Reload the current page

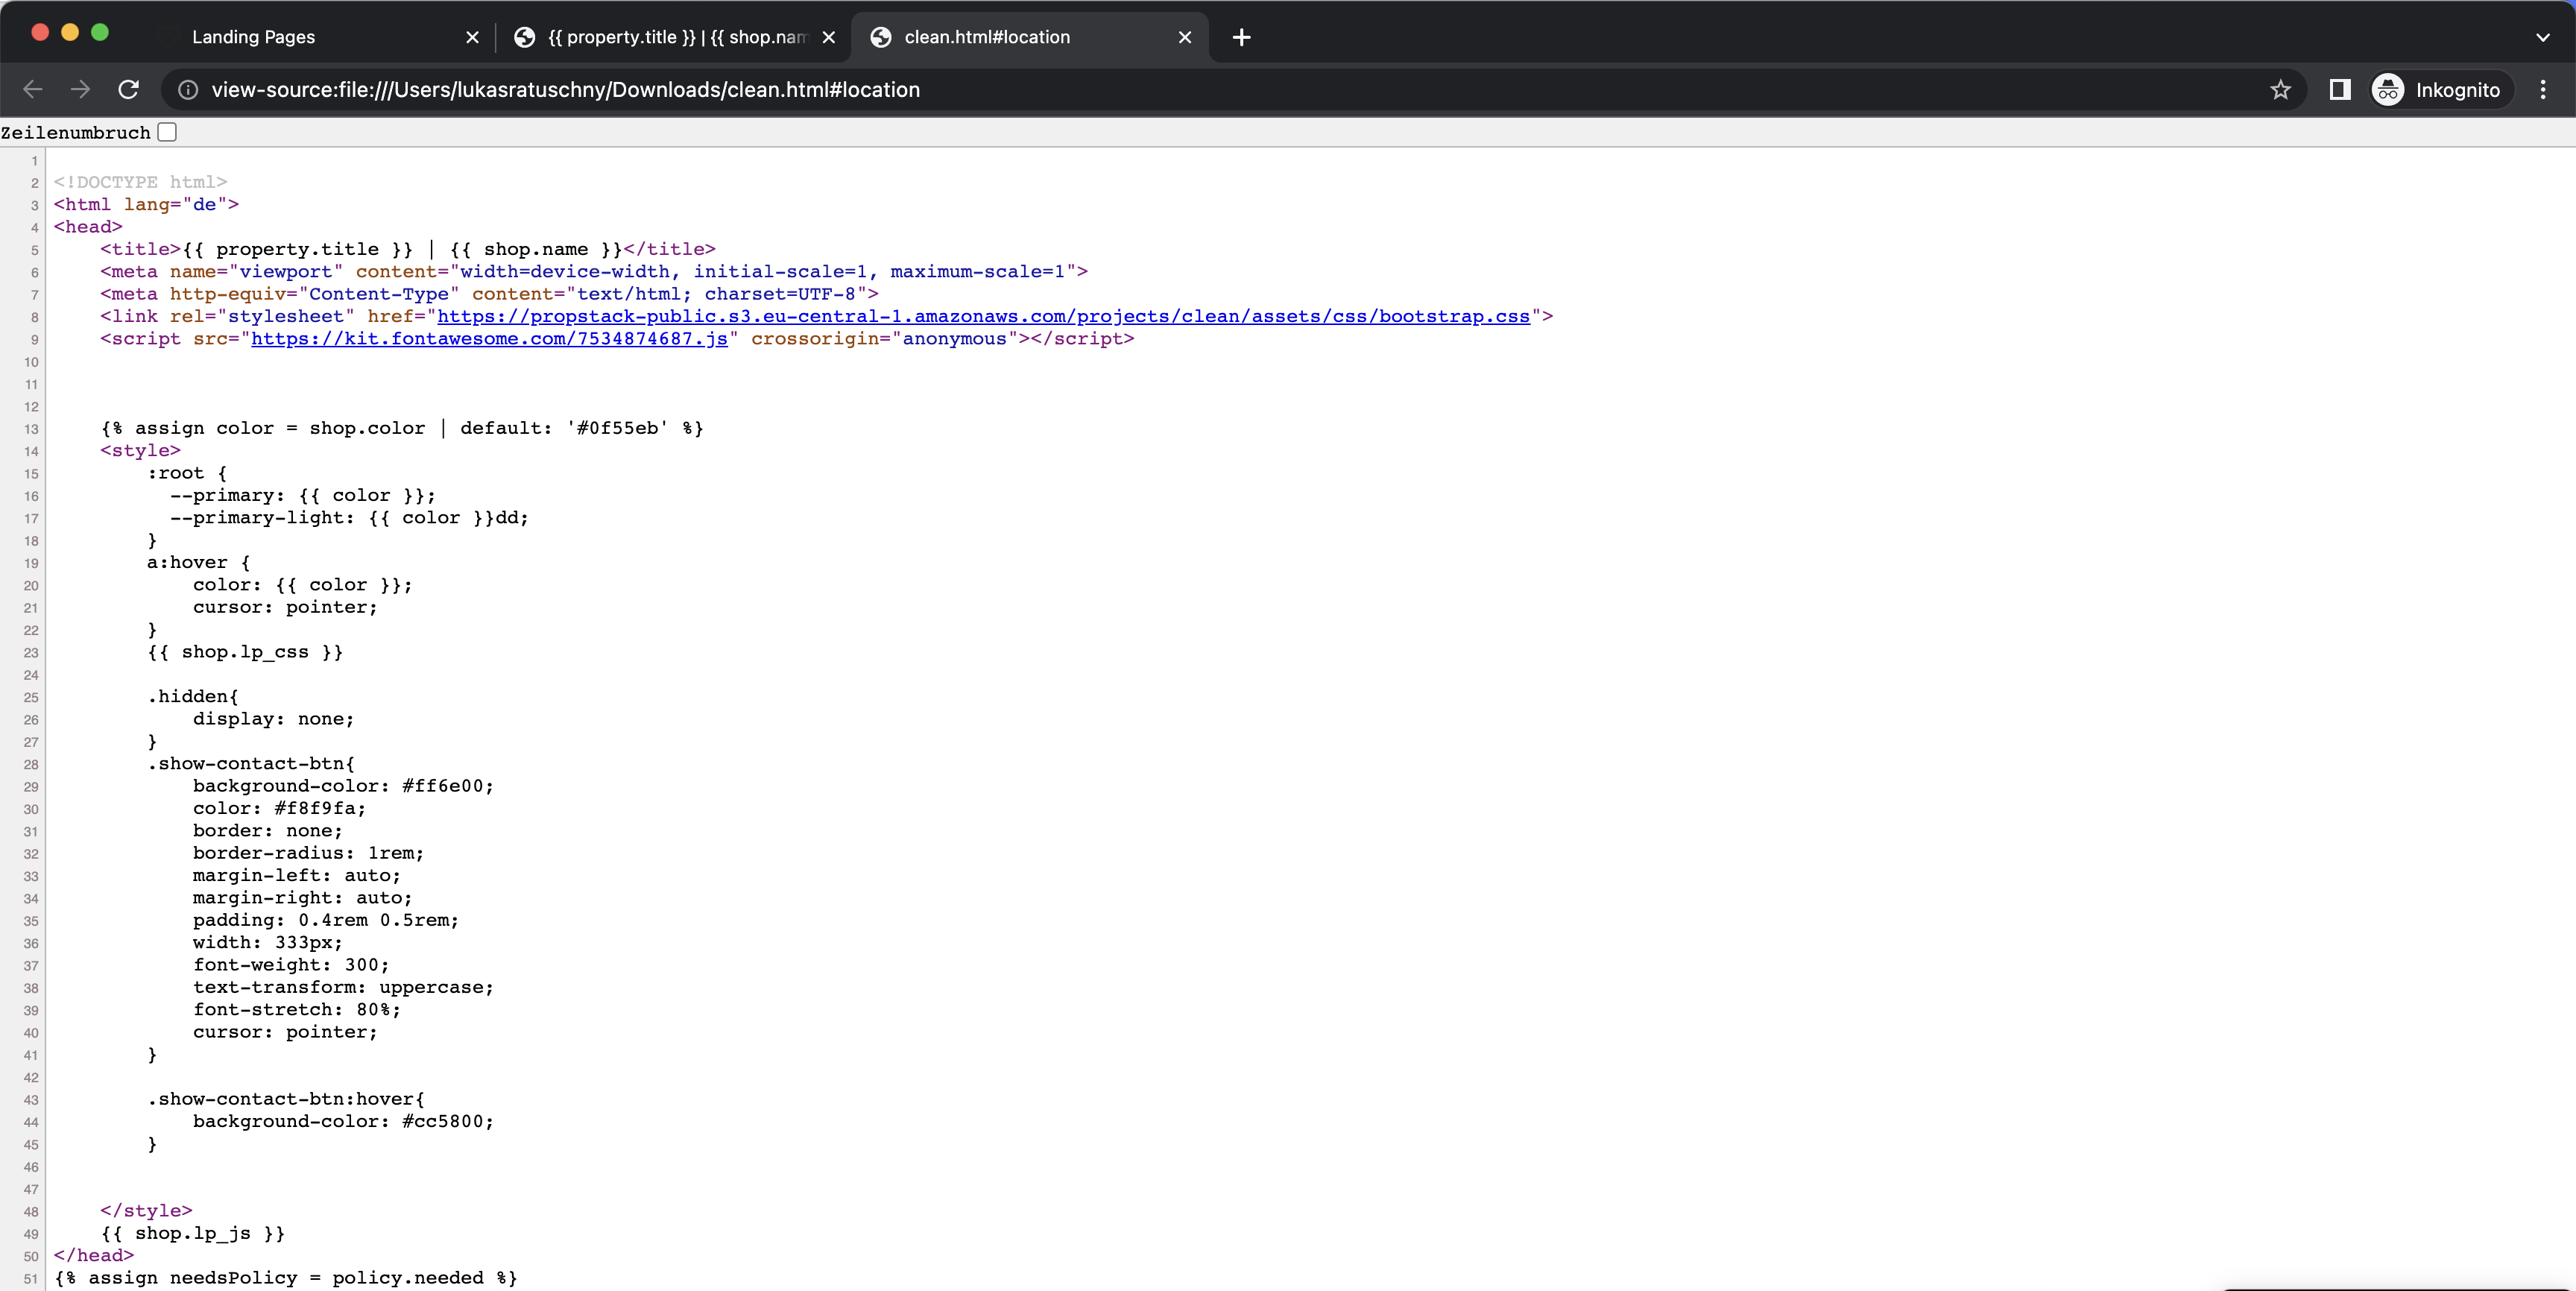pyautogui.click(x=129, y=90)
